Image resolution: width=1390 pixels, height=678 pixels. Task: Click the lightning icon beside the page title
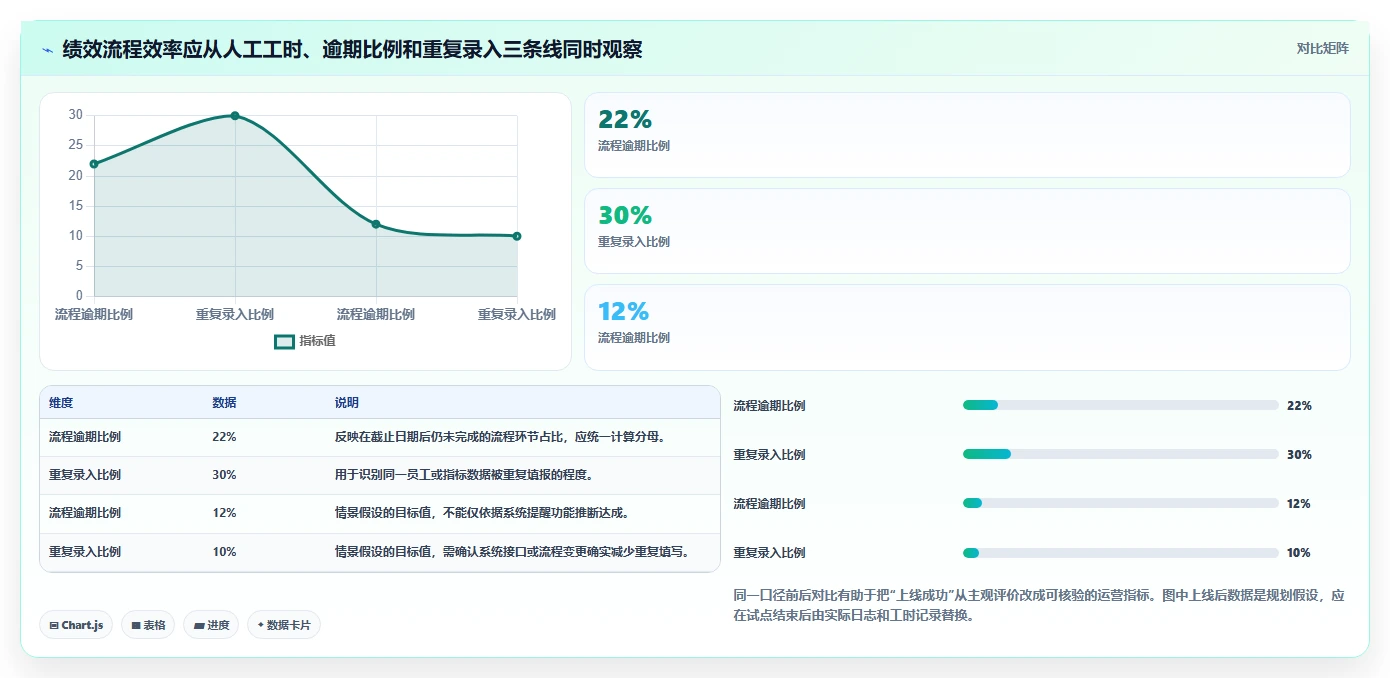click(47, 49)
